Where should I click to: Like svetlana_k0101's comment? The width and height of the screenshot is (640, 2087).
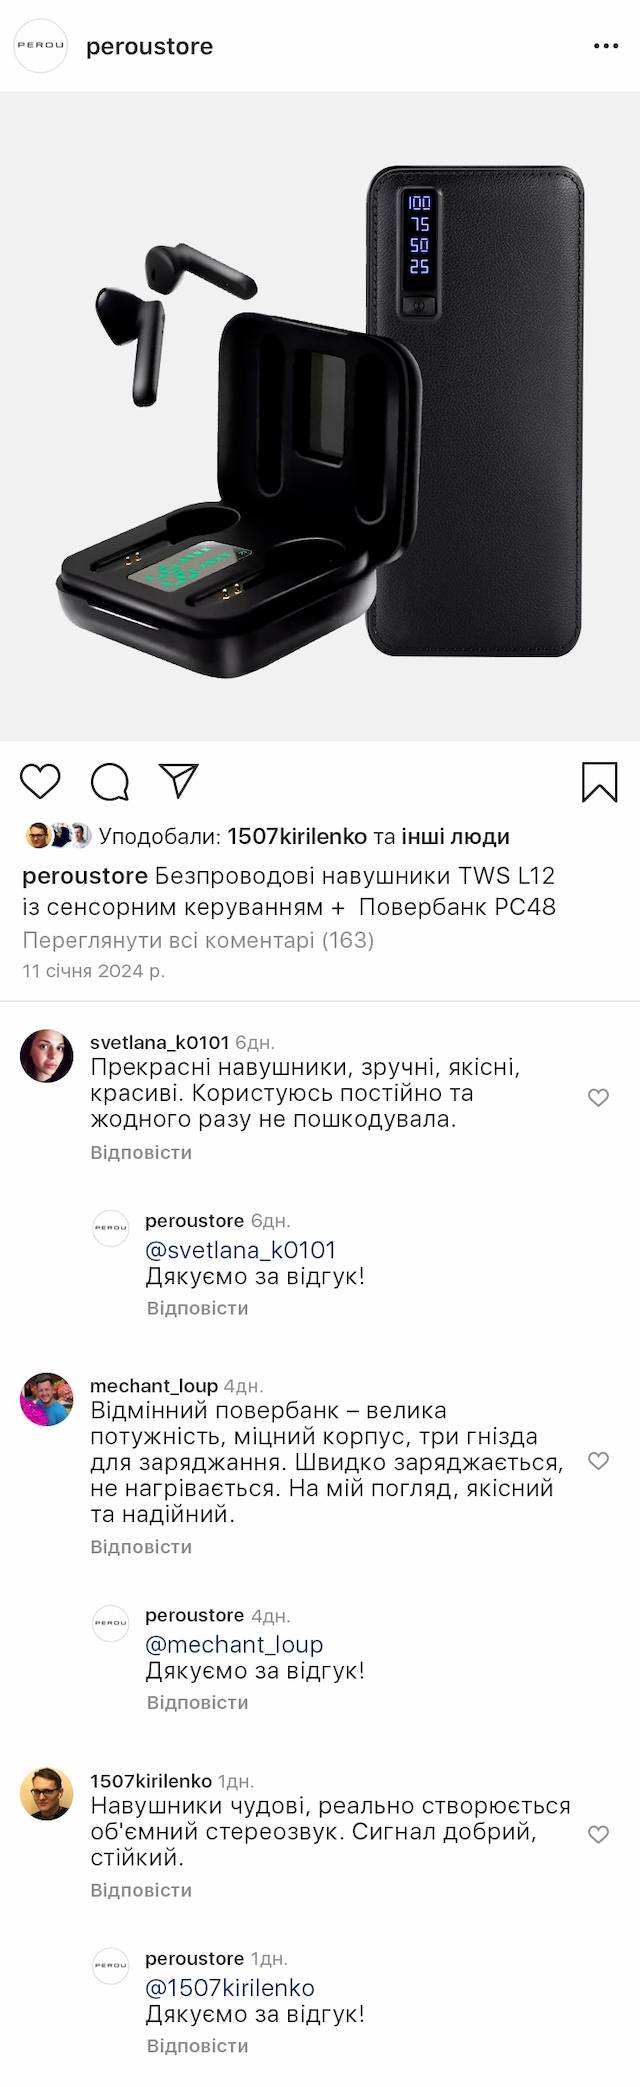click(598, 1098)
